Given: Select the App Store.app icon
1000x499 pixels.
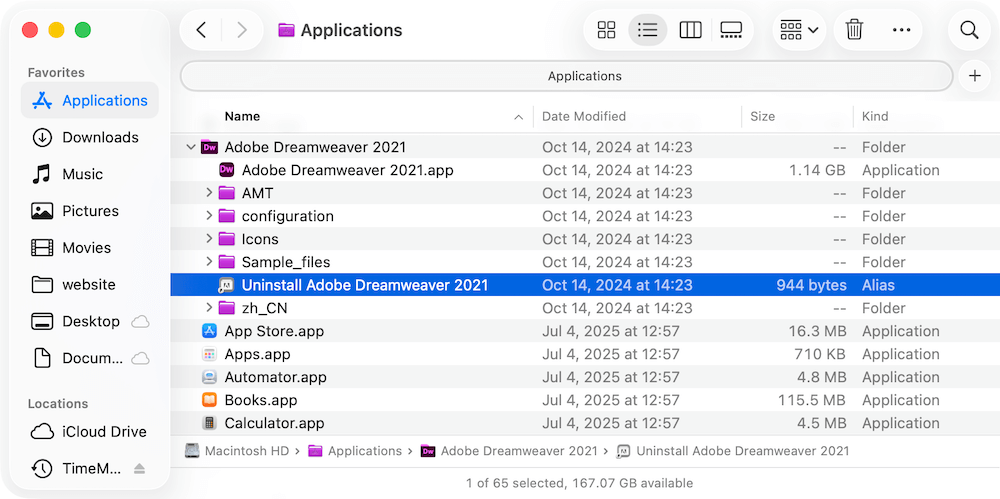Looking at the screenshot, I should click(x=209, y=331).
